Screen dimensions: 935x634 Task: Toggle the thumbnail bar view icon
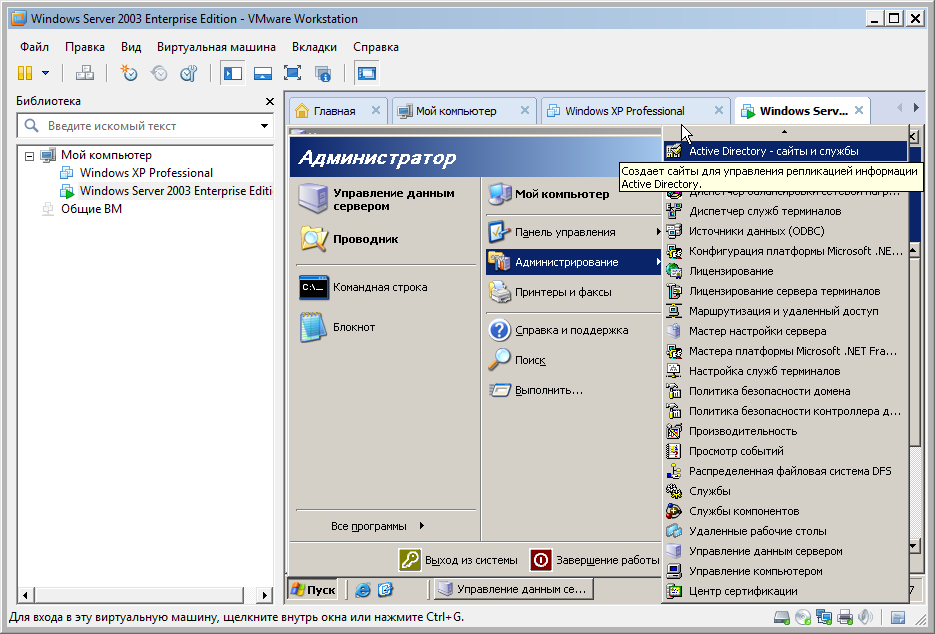[x=263, y=73]
